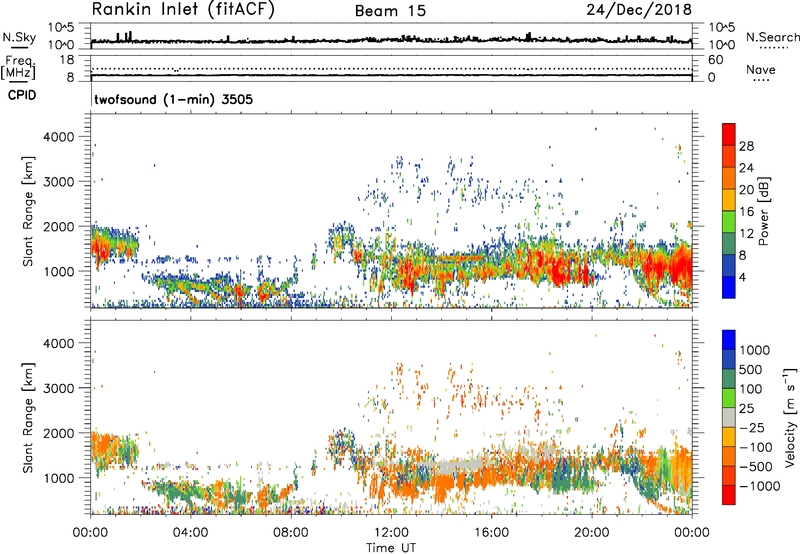This screenshot has width=800, height=554.
Task: Click the 16:00 time tick label
Action: coord(491,533)
